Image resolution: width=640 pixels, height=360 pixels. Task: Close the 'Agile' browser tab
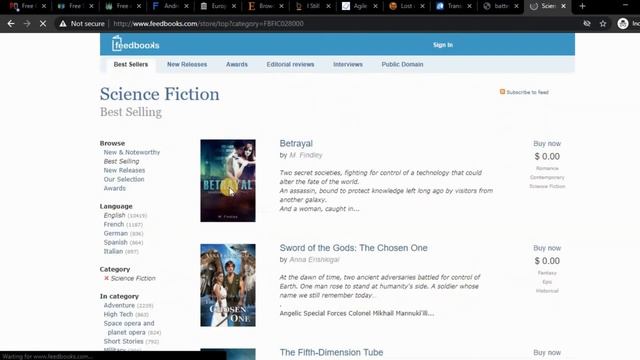click(x=376, y=6)
